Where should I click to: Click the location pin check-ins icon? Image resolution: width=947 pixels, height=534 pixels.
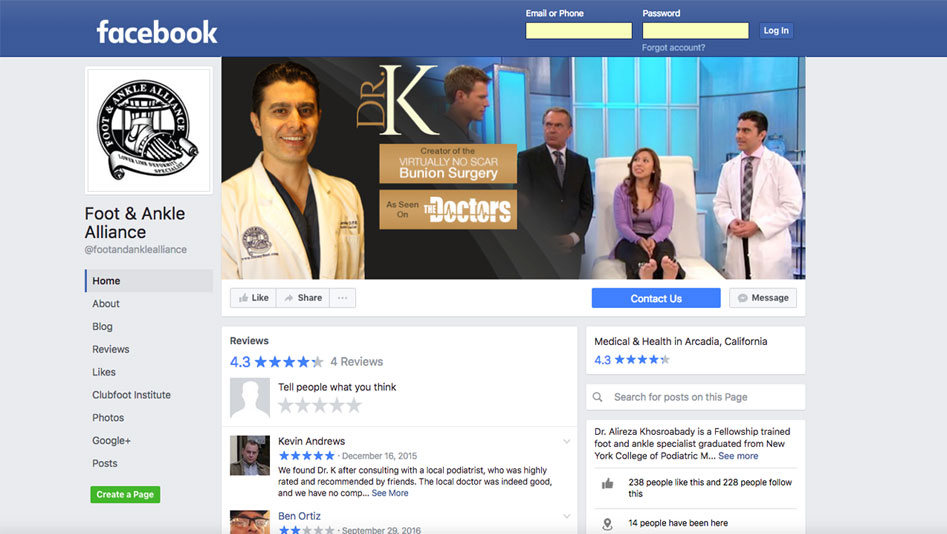[608, 524]
